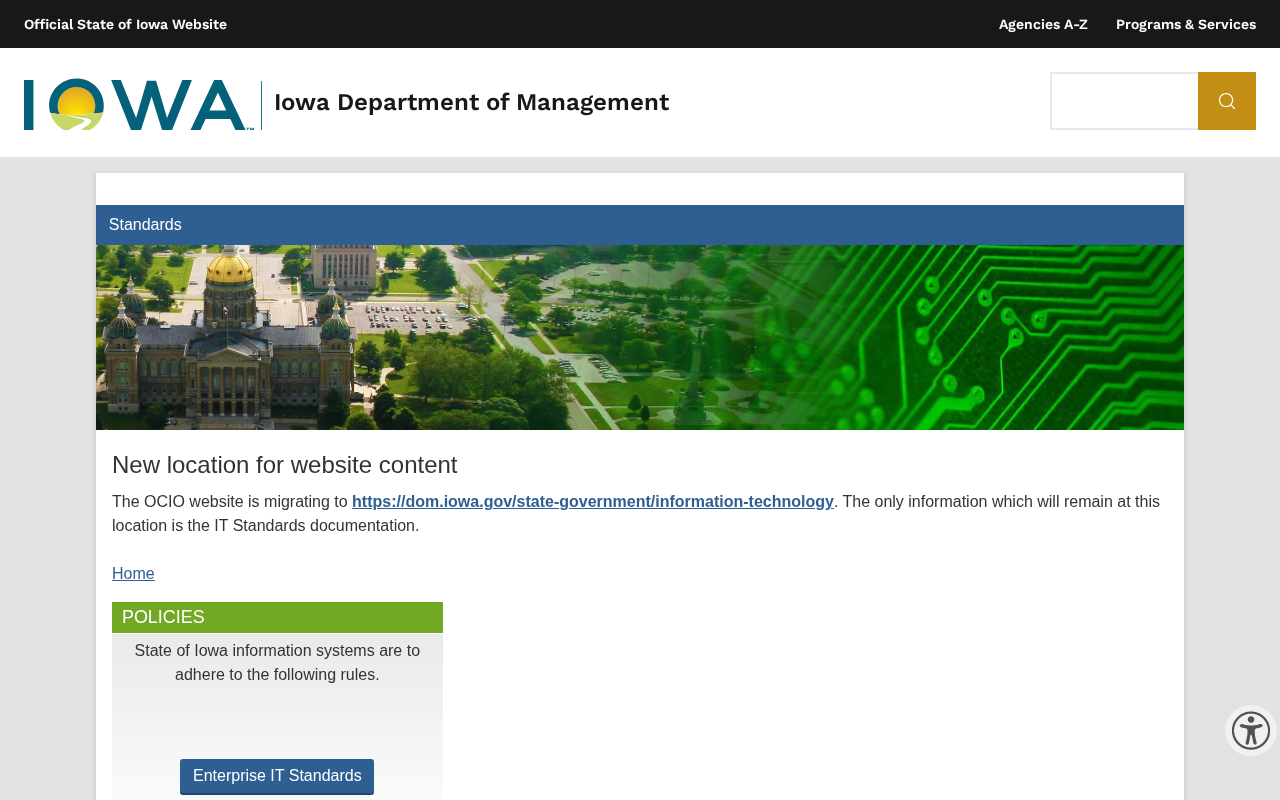The image size is (1280, 800).
Task: Open the Agencies A-Z menu item
Action: coord(1043,24)
